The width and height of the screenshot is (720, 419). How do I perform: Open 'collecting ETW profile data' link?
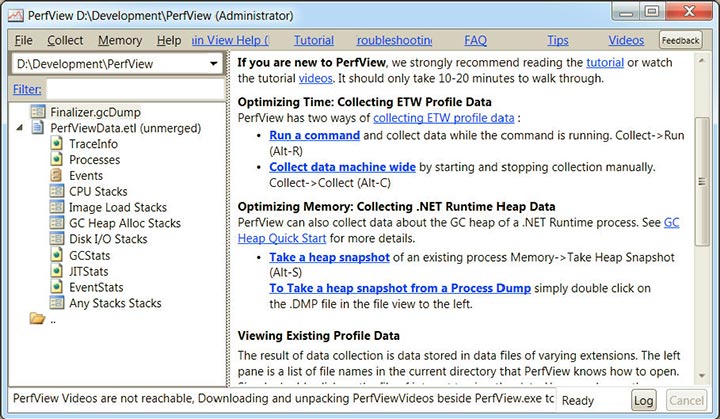click(444, 118)
